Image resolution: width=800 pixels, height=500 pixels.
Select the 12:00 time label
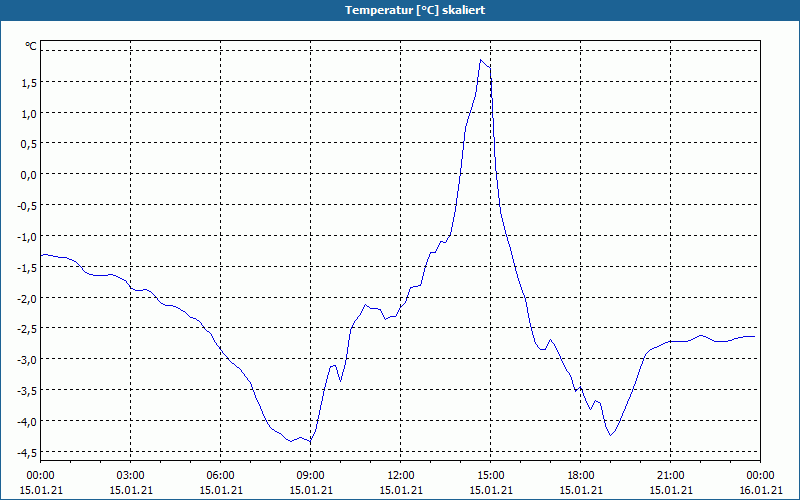pos(401,476)
